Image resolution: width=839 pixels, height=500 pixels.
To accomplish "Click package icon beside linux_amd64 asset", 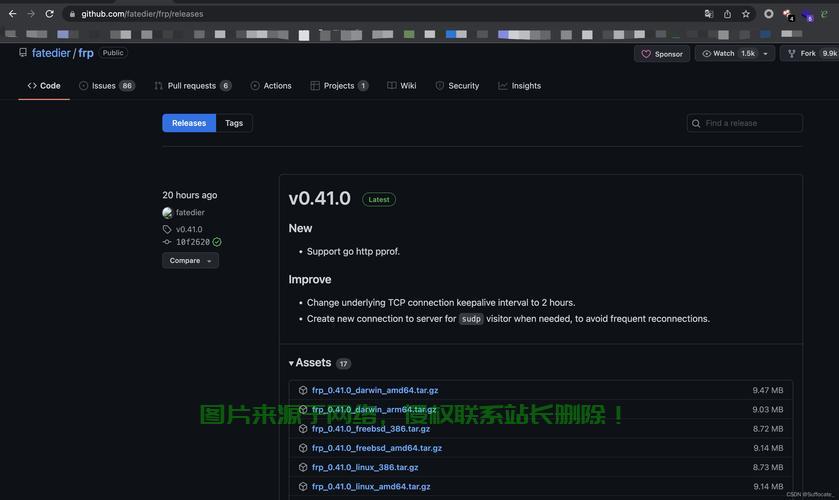I will (x=303, y=487).
